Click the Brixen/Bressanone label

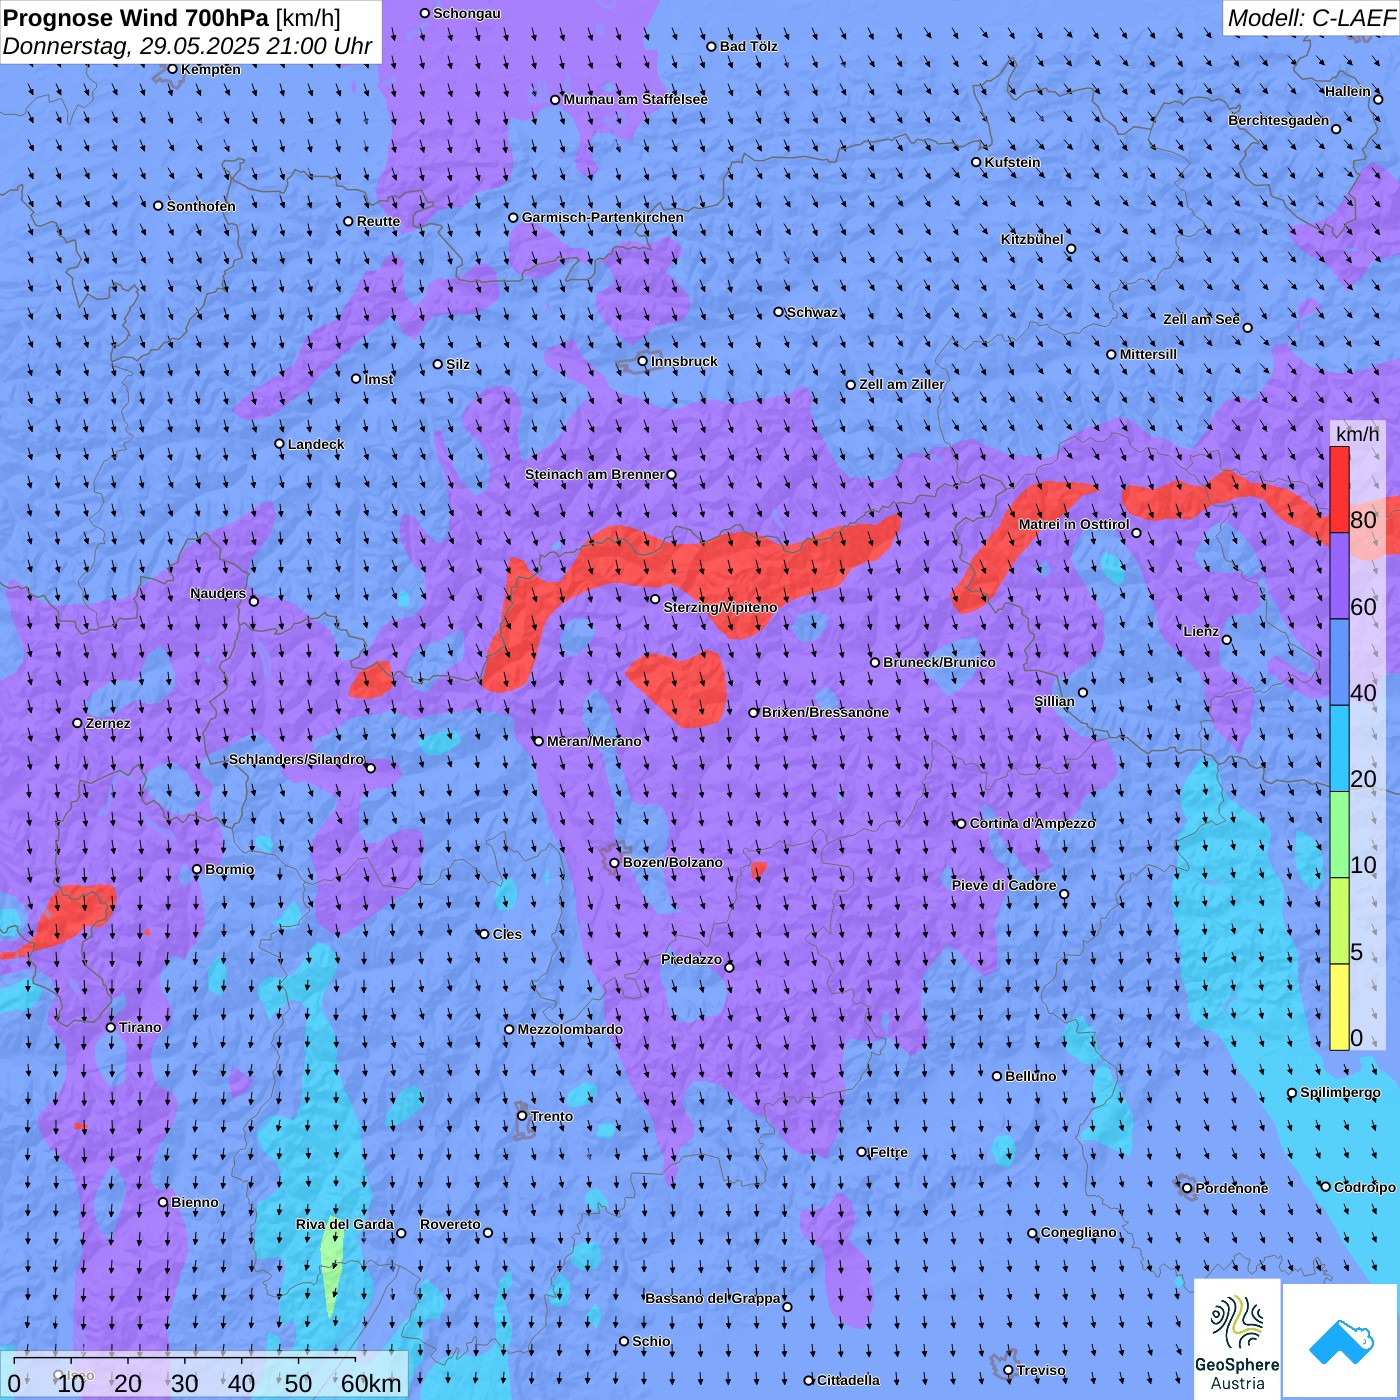[825, 712]
